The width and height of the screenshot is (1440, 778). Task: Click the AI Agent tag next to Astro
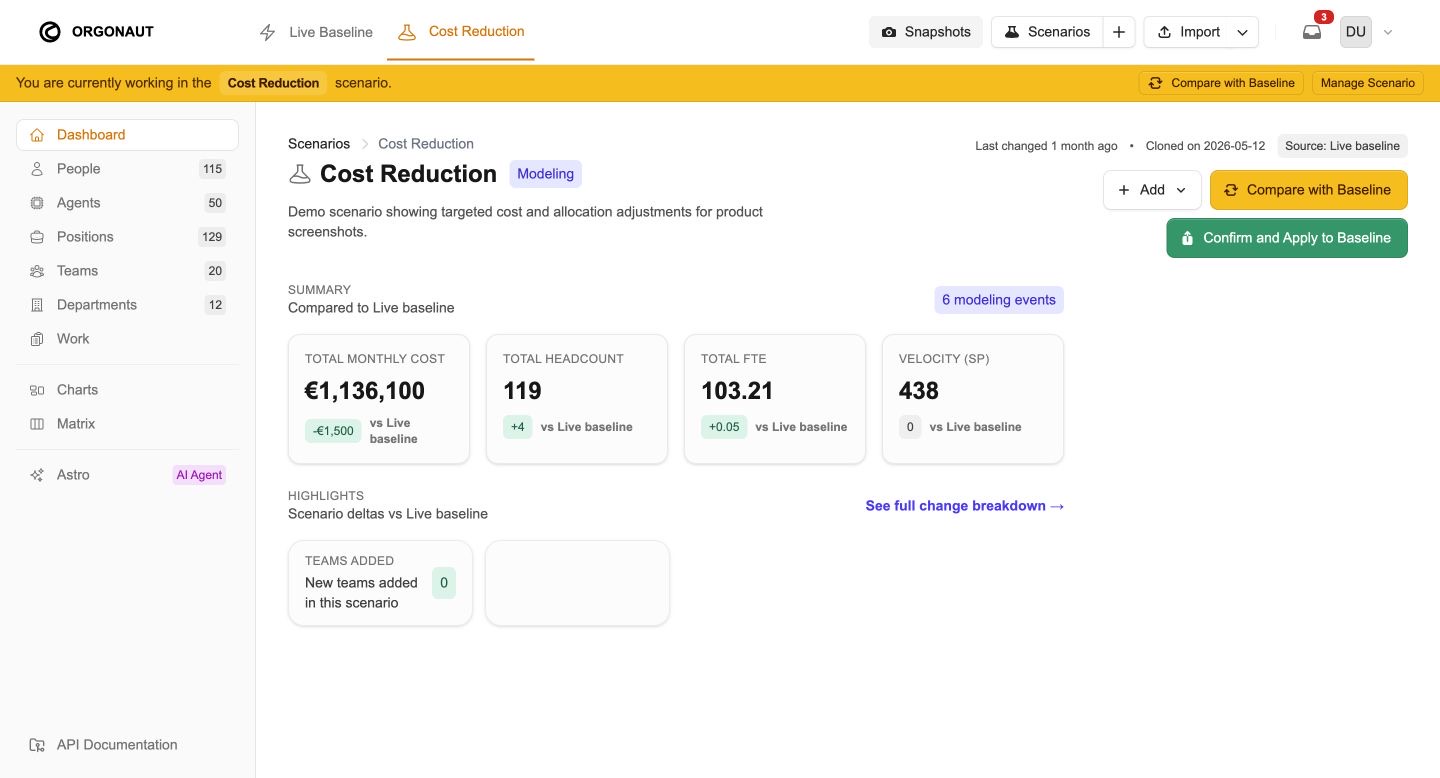coord(199,475)
